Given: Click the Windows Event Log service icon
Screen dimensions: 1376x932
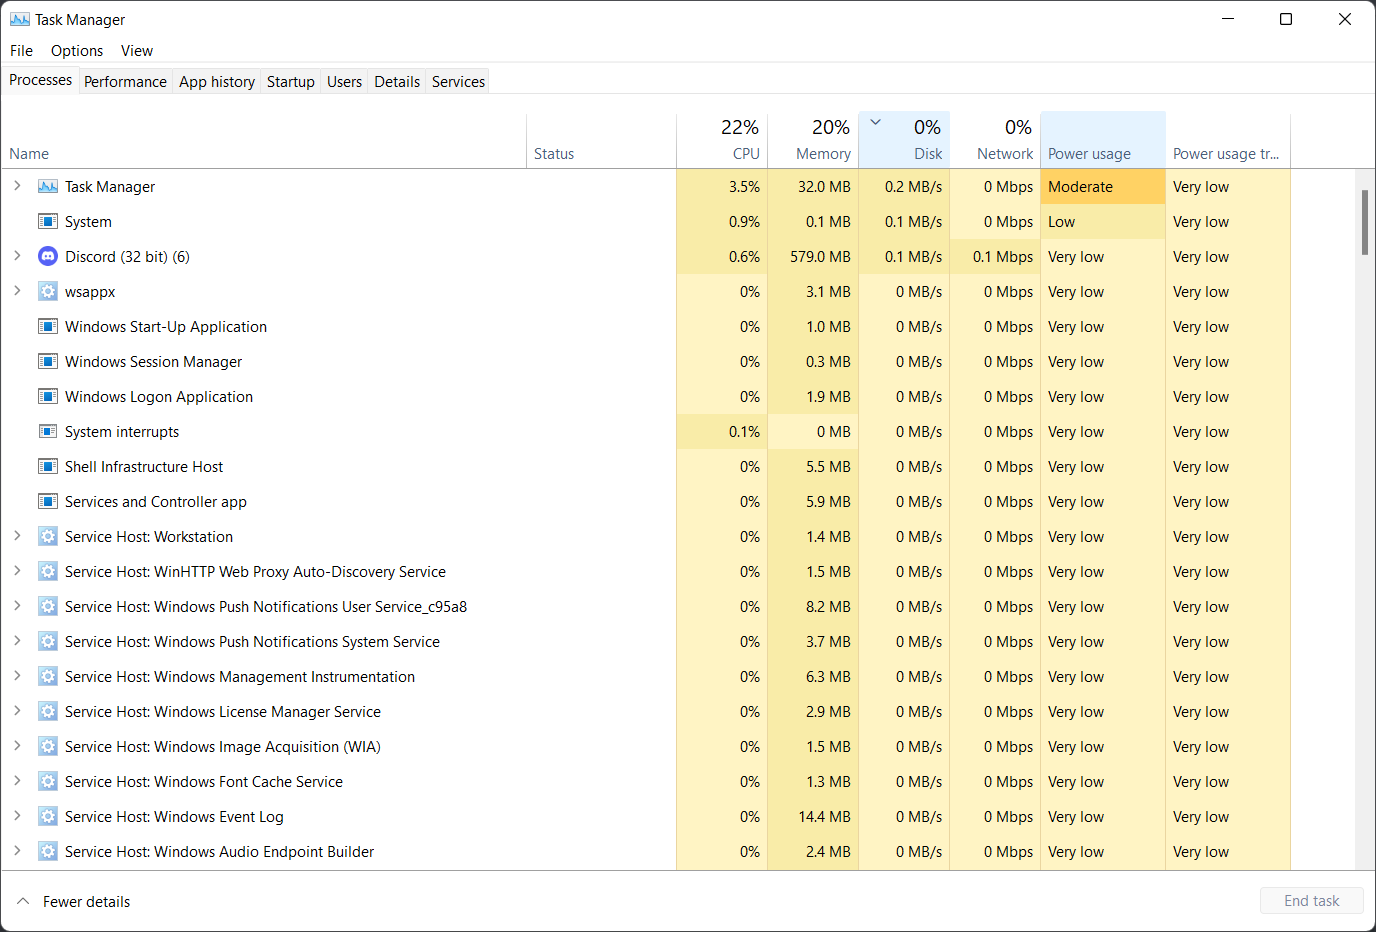Looking at the screenshot, I should click(47, 816).
